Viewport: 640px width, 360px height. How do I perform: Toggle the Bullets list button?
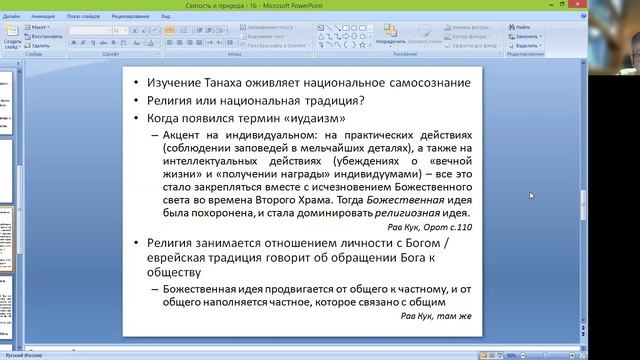[x=171, y=31]
